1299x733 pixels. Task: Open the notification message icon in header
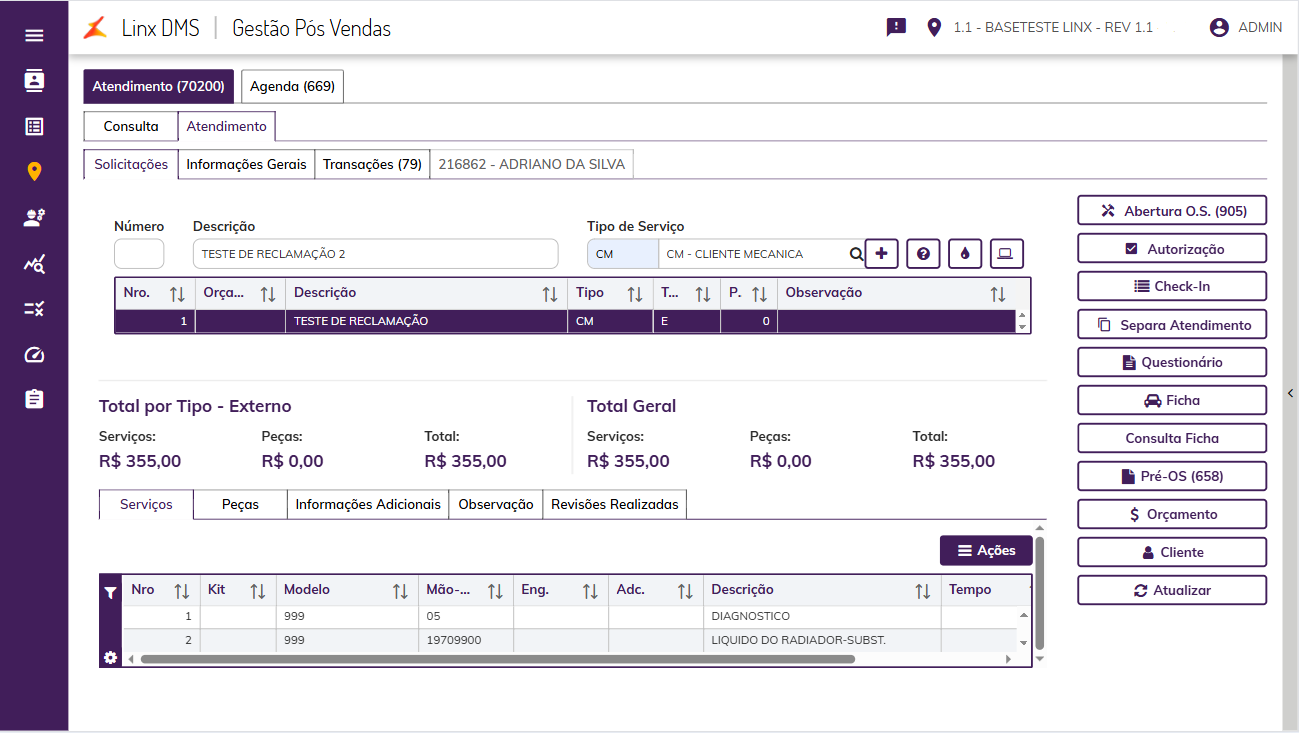896,28
